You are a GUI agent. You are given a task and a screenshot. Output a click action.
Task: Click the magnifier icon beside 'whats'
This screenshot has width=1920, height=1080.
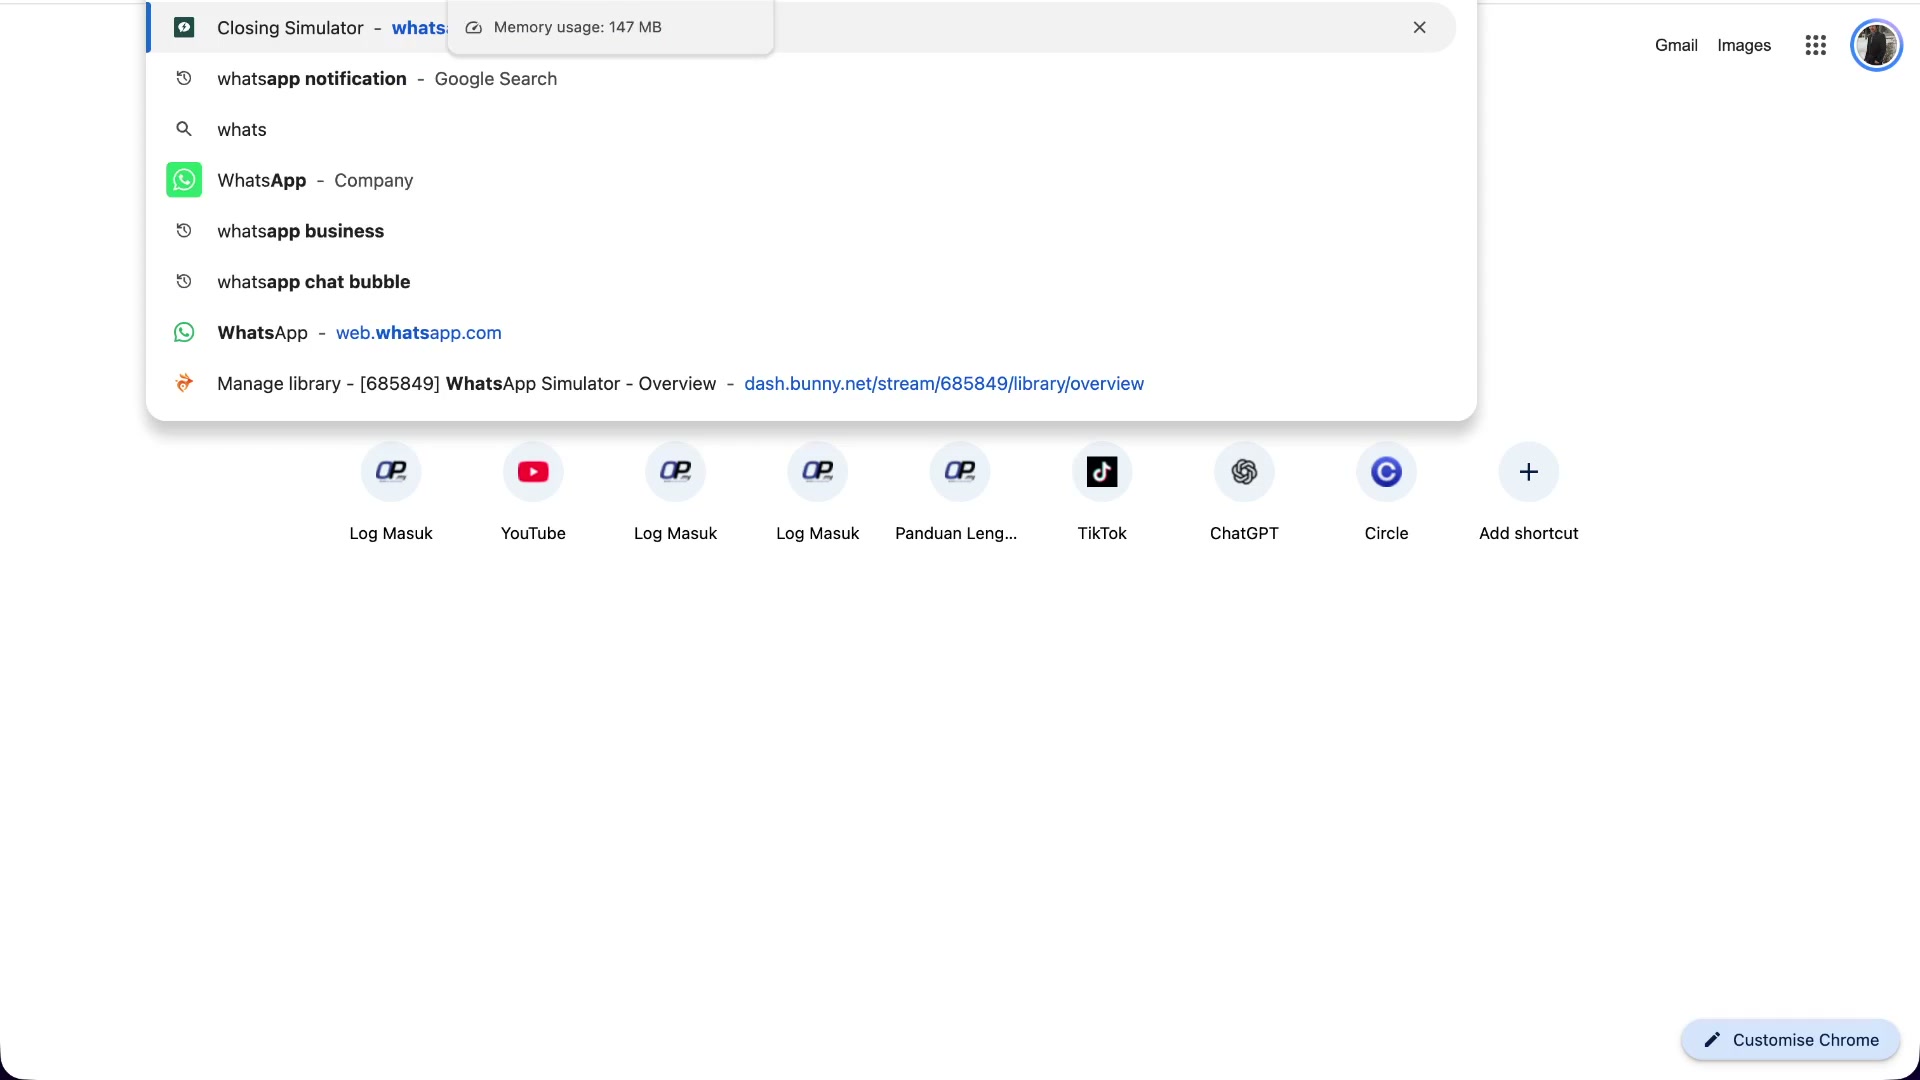point(184,129)
